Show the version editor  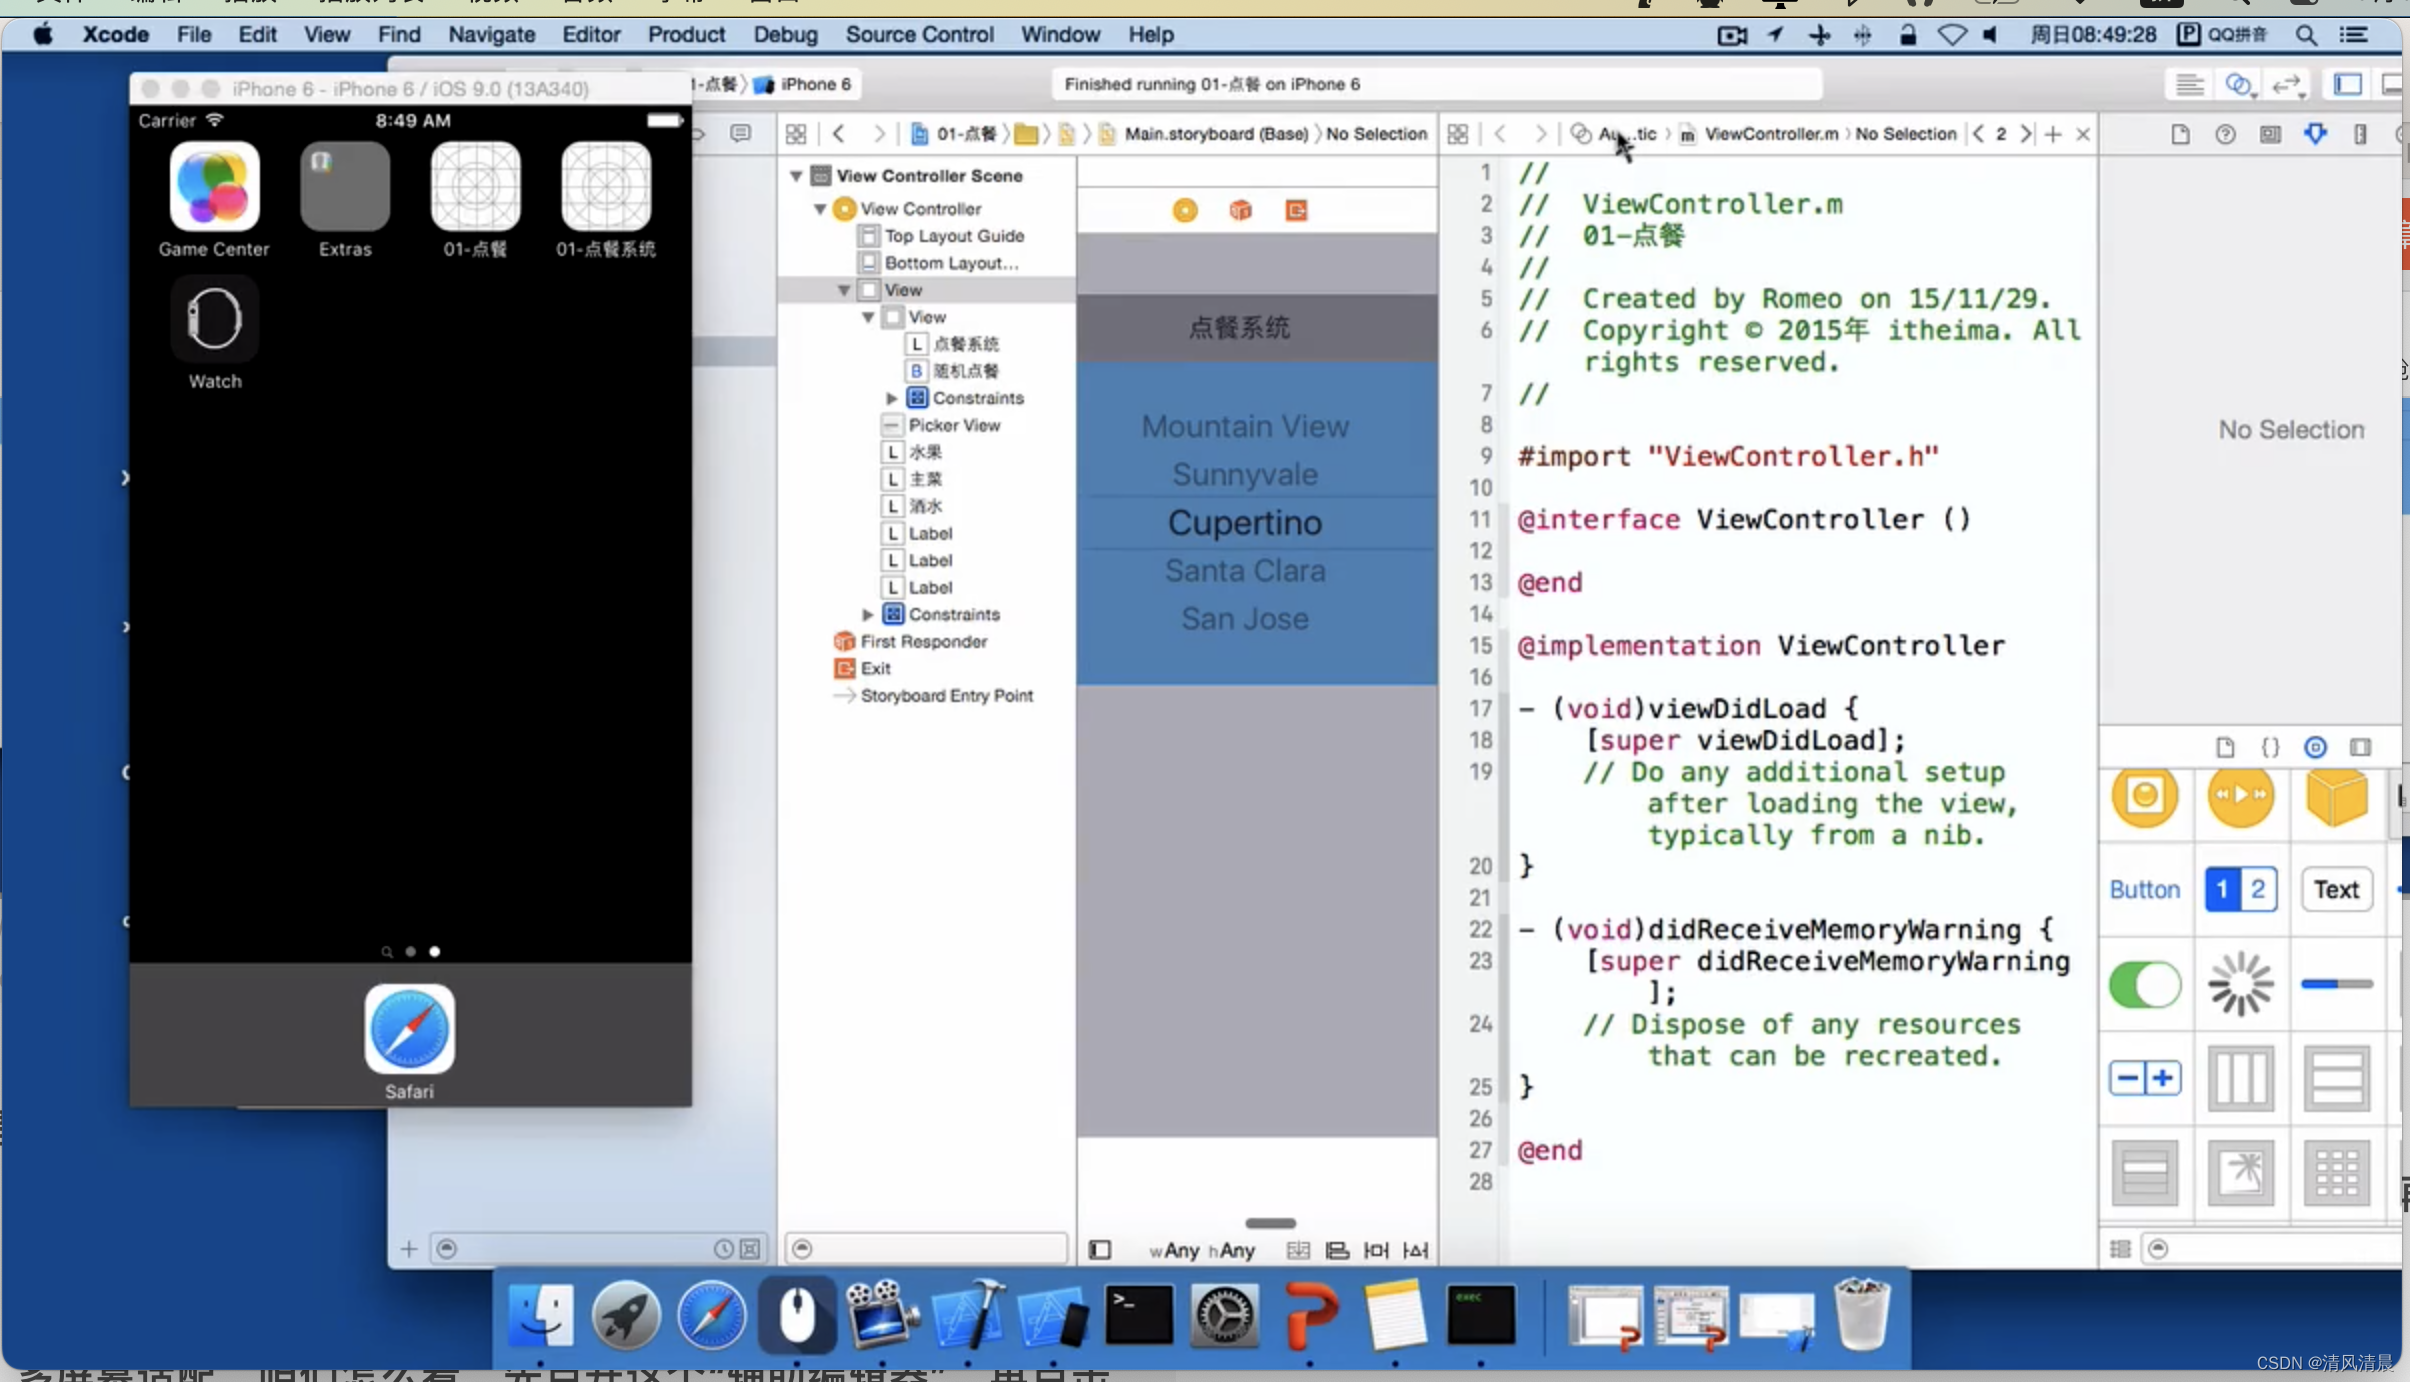(x=2288, y=85)
